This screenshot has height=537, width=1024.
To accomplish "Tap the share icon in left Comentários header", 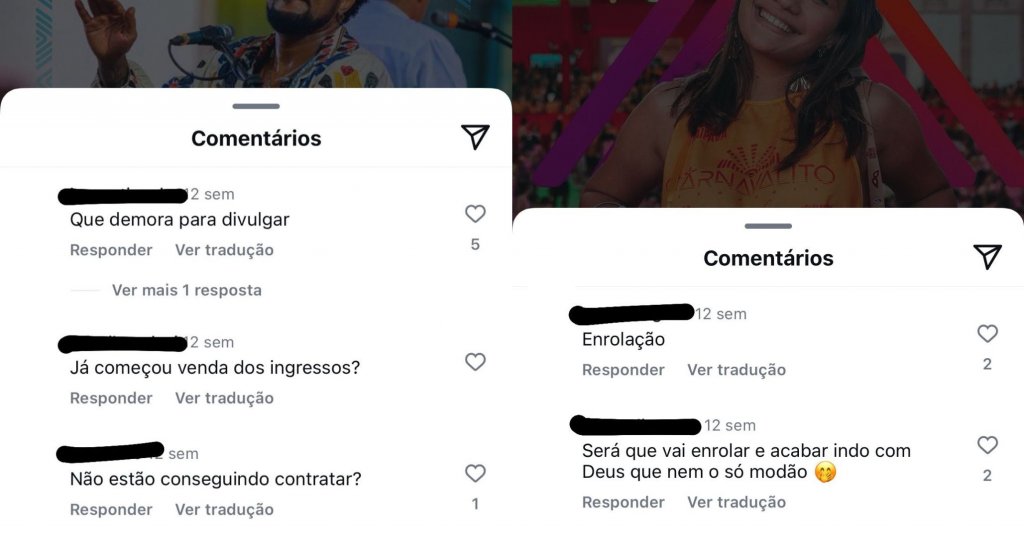I will tap(475, 137).
